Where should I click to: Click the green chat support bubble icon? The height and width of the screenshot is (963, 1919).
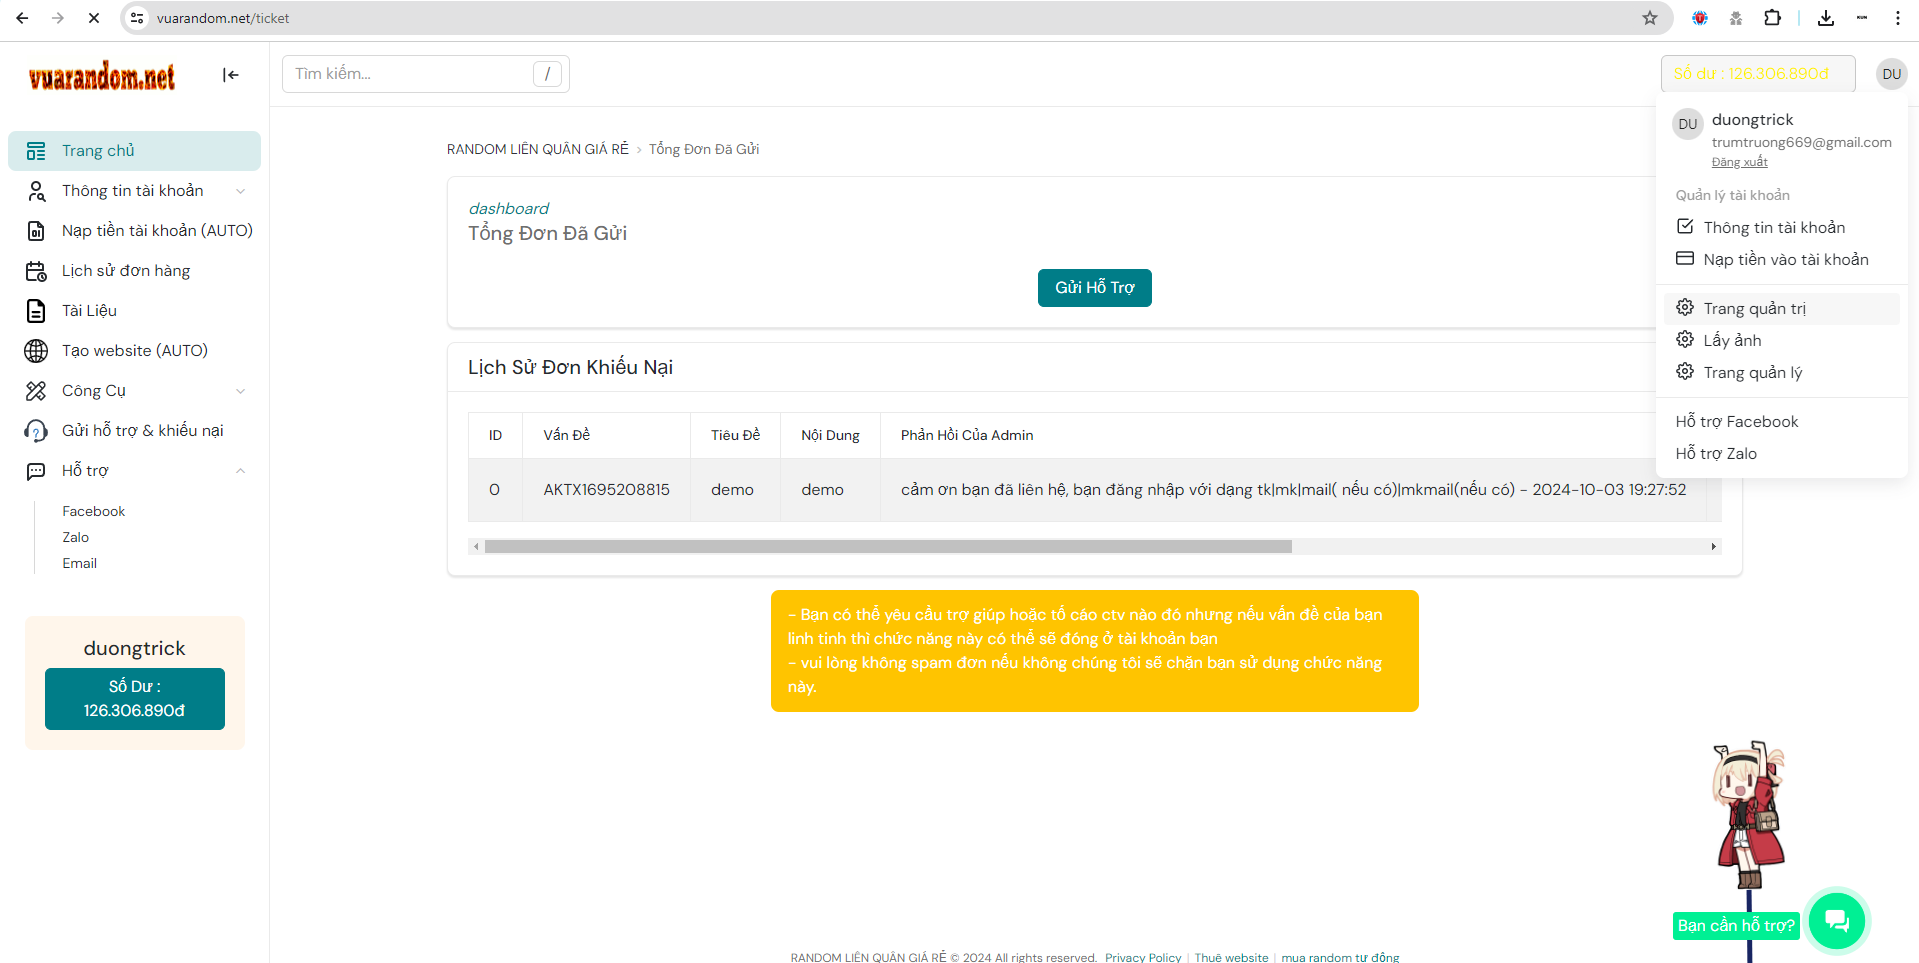click(x=1836, y=919)
